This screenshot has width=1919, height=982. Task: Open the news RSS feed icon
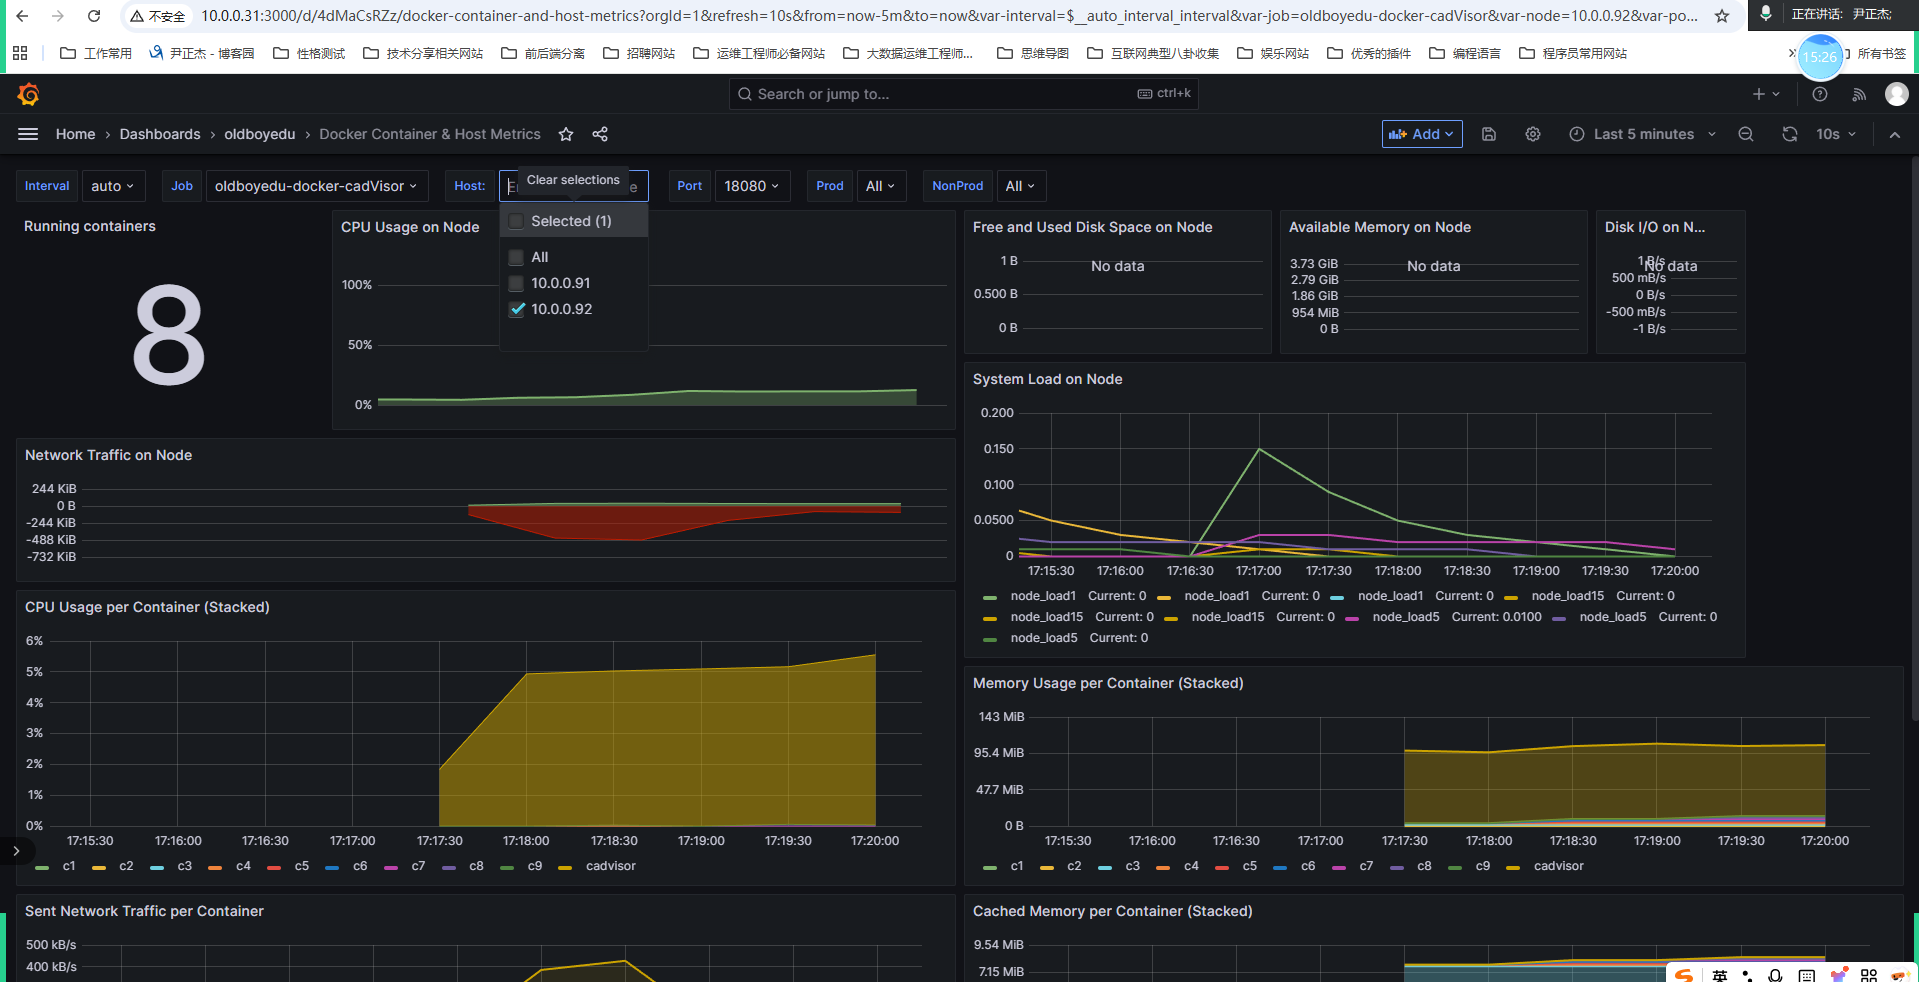tap(1859, 94)
